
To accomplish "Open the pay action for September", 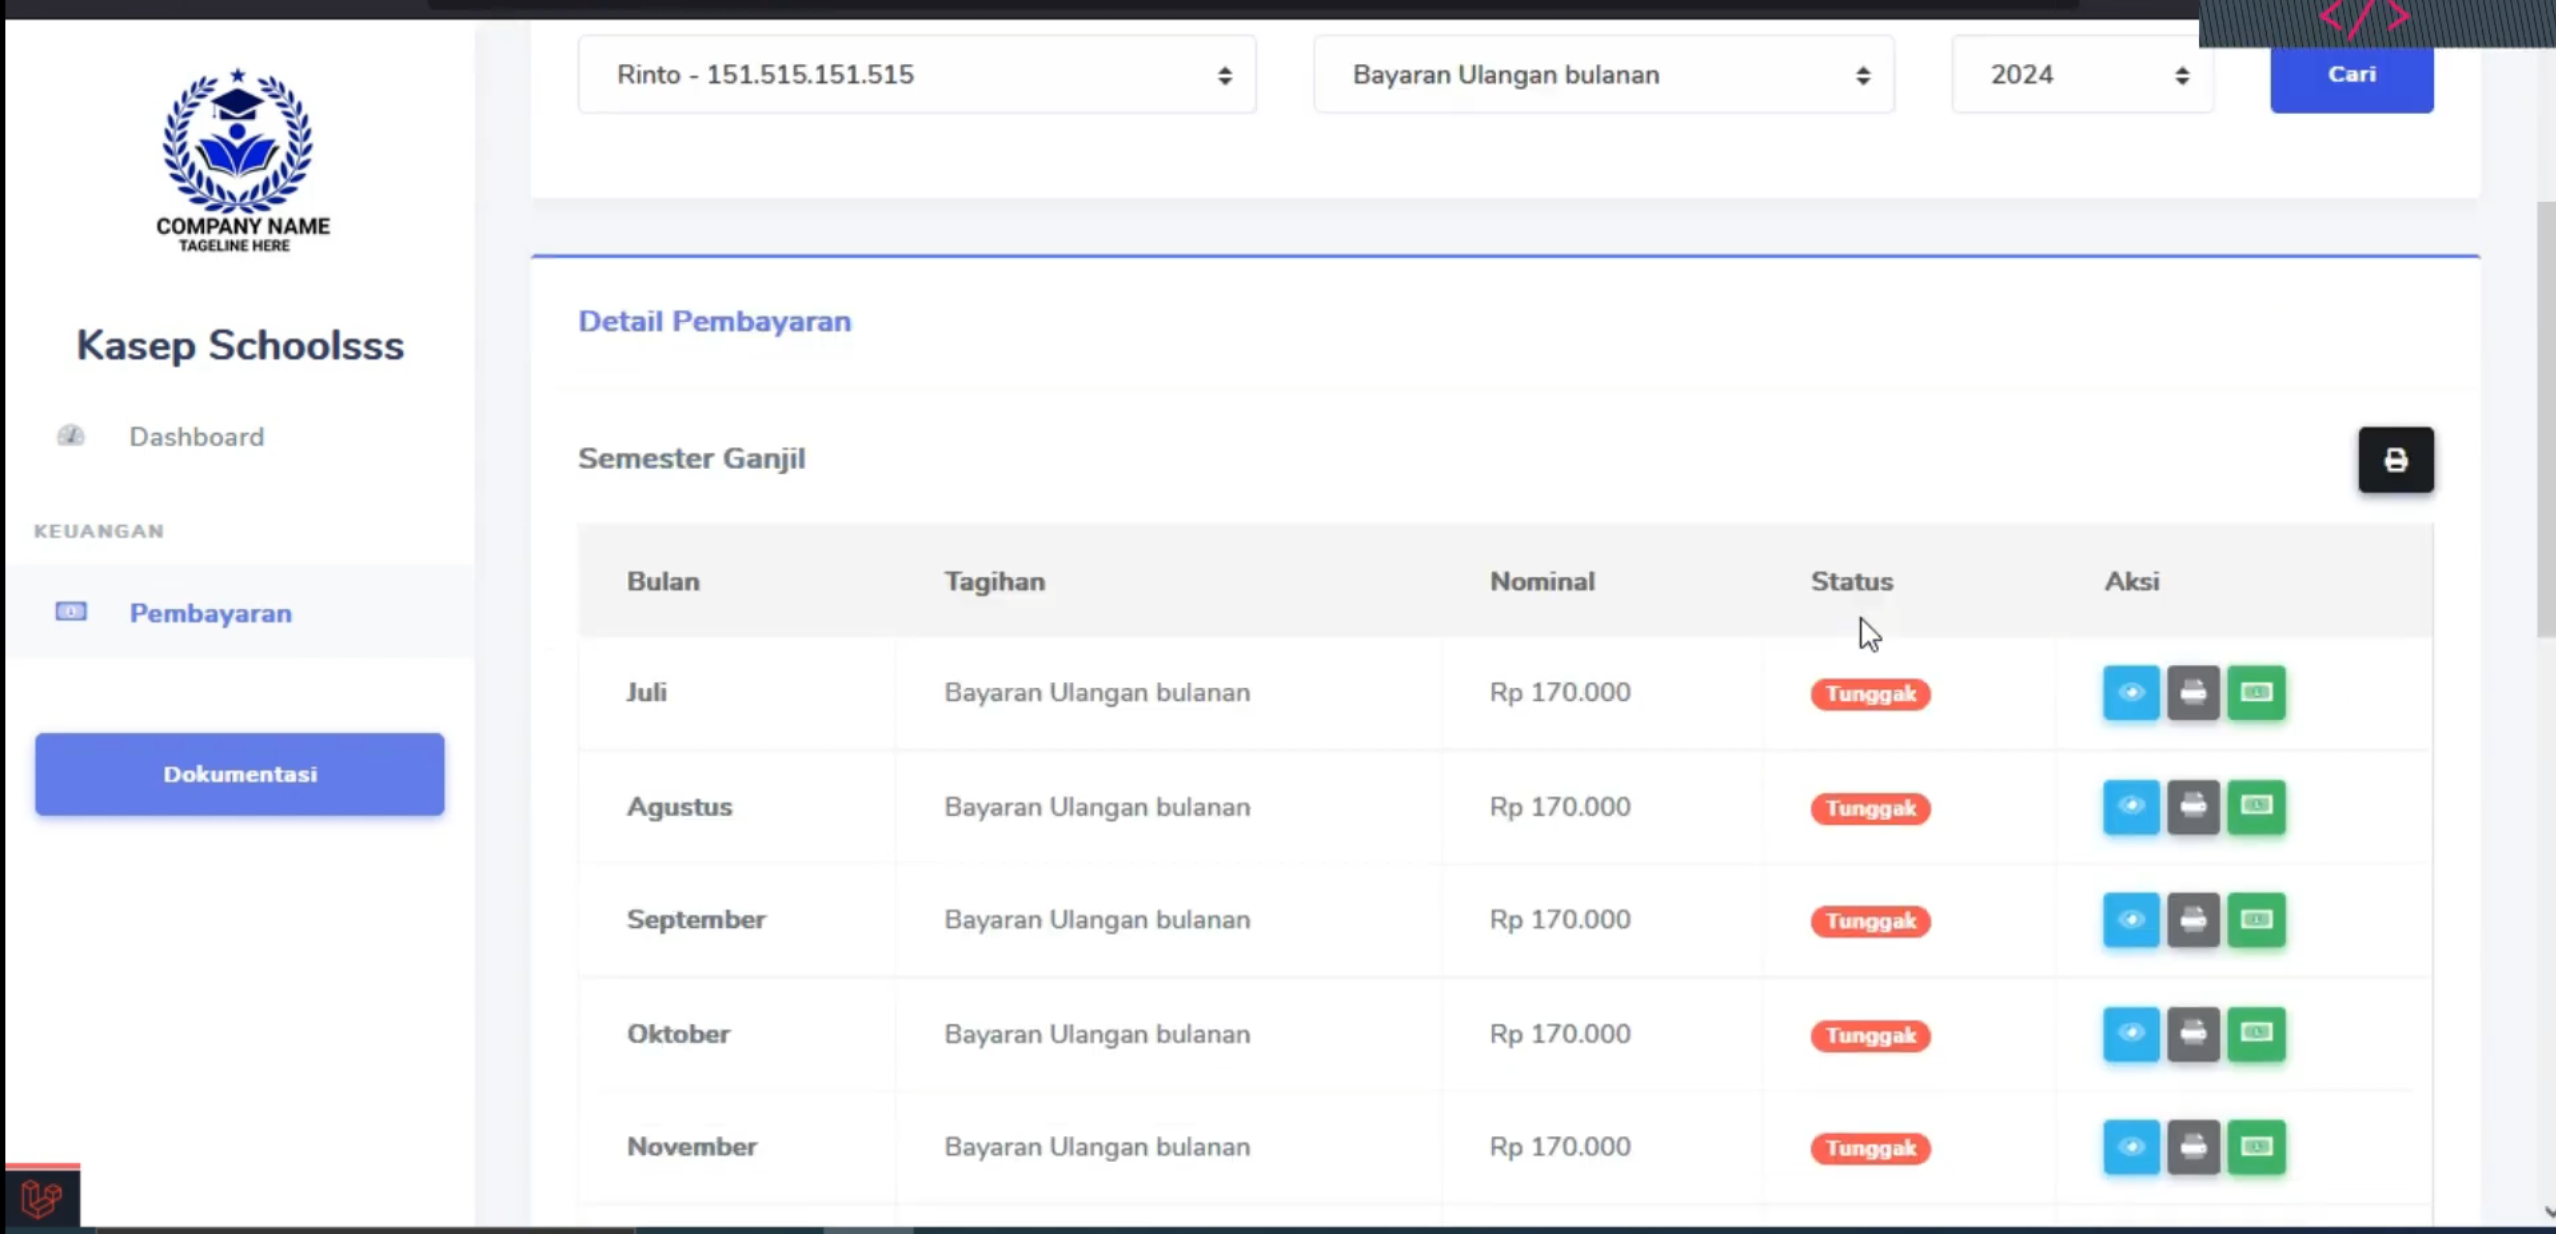I will [x=2256, y=919].
